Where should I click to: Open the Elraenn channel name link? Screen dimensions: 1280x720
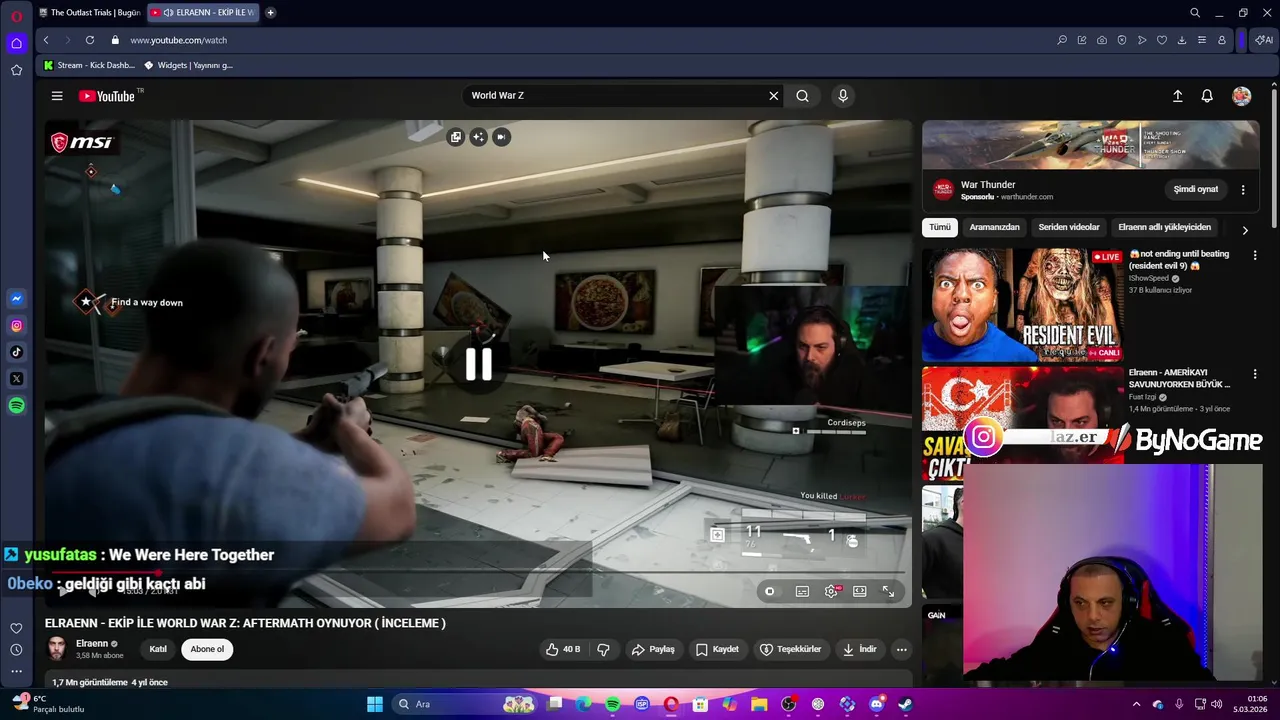pyautogui.click(x=92, y=643)
